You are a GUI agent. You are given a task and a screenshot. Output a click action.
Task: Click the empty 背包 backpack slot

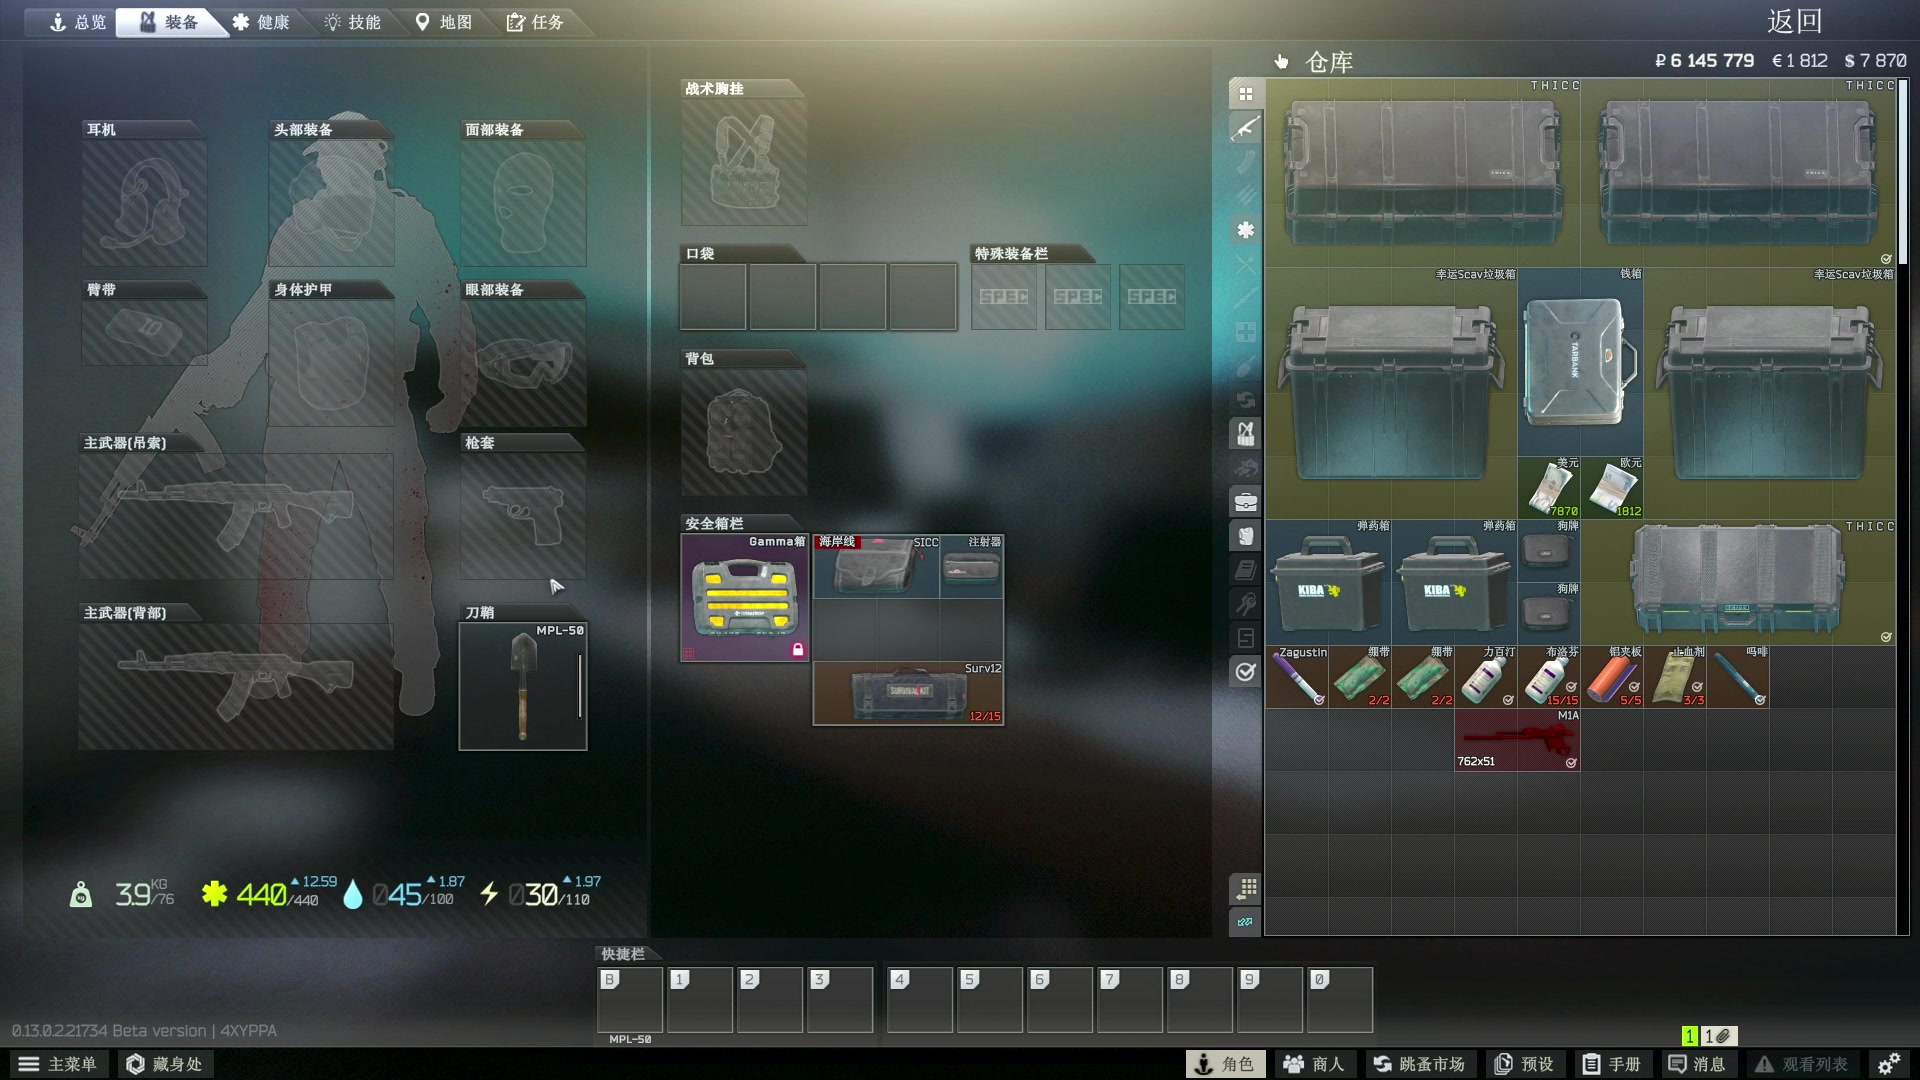click(744, 432)
